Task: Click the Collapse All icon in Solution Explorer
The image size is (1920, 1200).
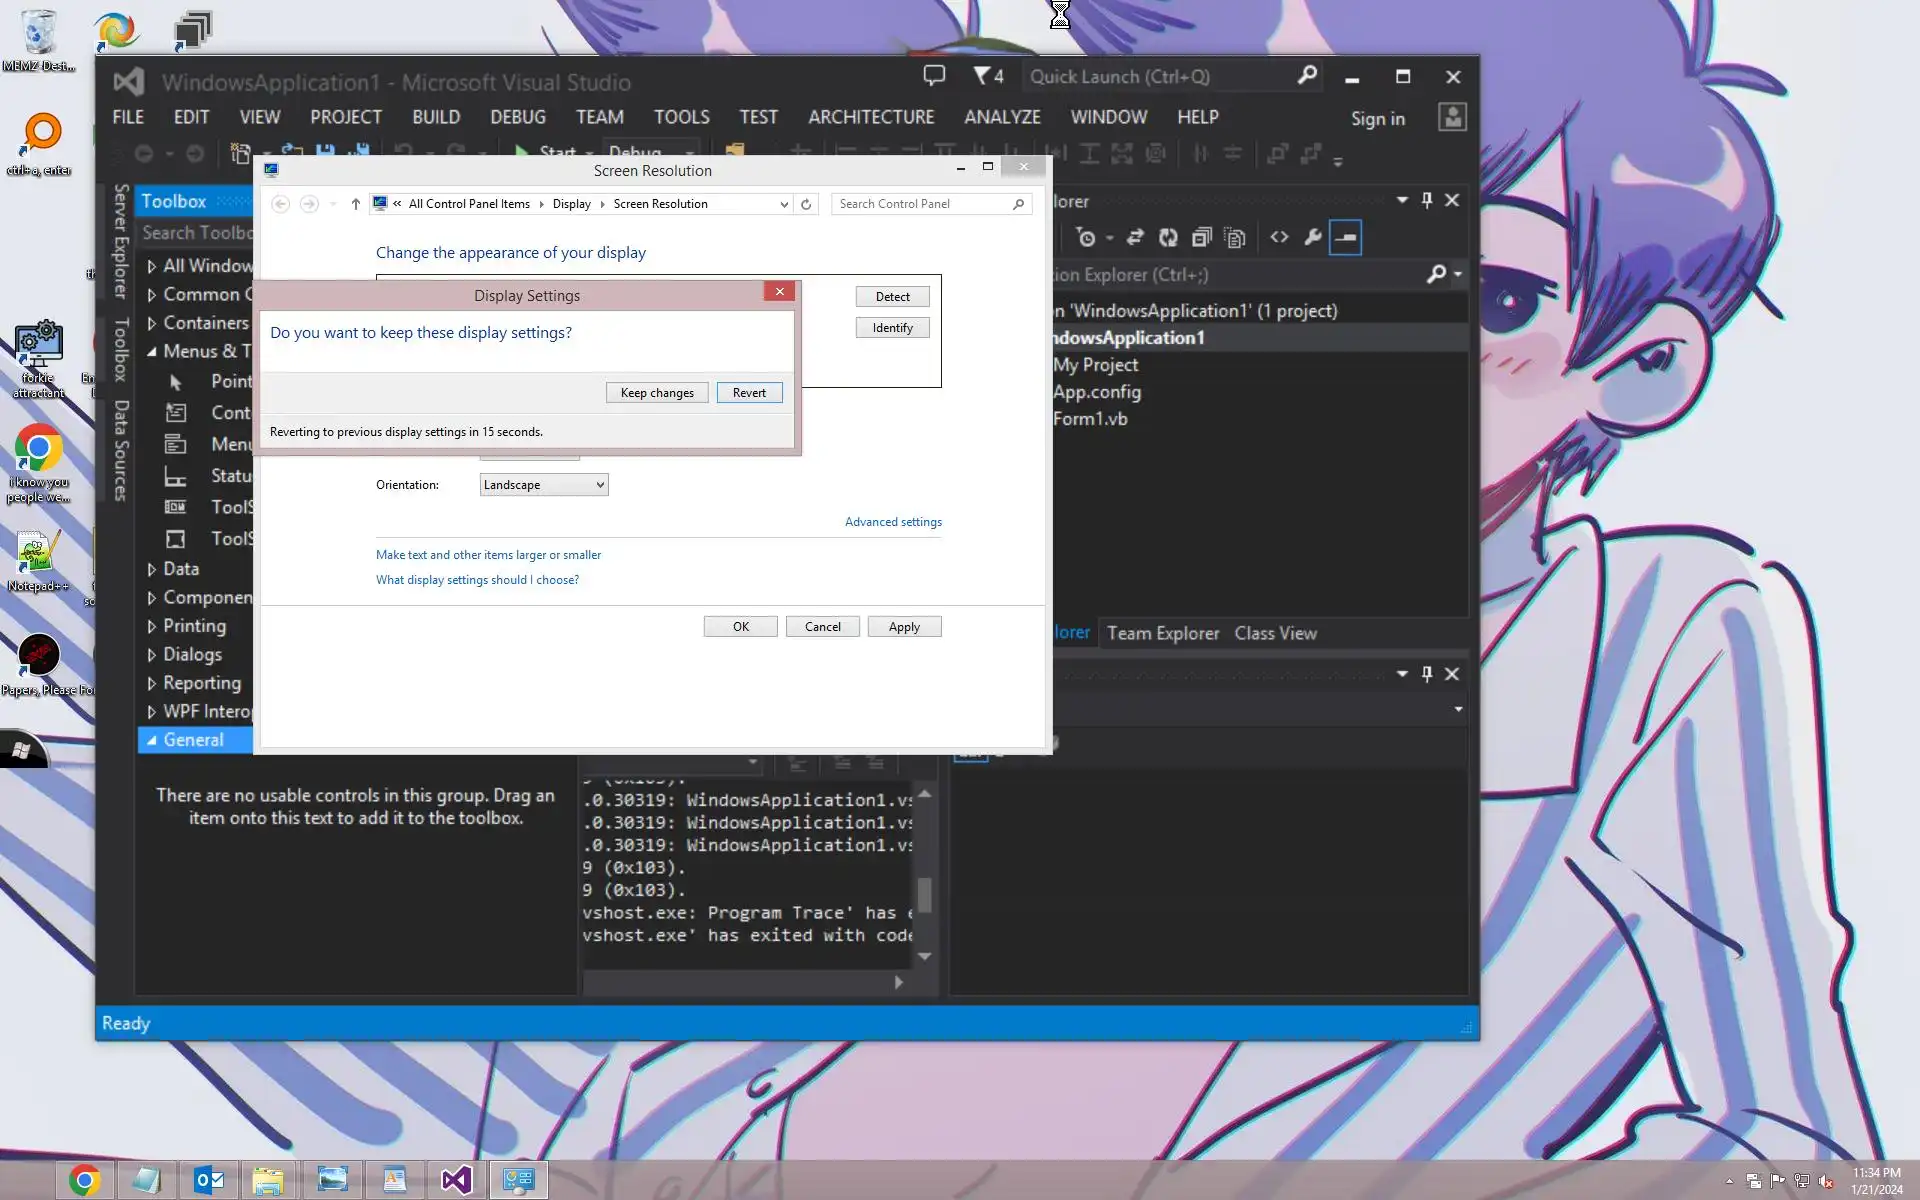Action: pos(1201,237)
